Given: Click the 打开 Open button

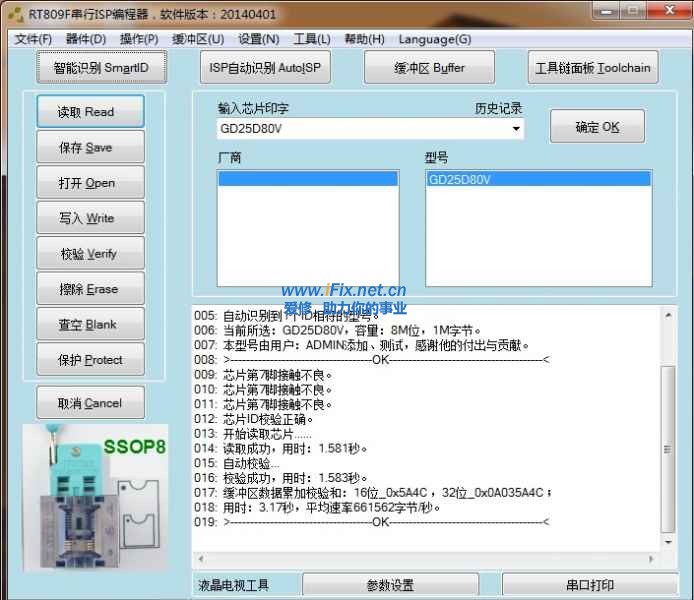Looking at the screenshot, I should click(90, 182).
